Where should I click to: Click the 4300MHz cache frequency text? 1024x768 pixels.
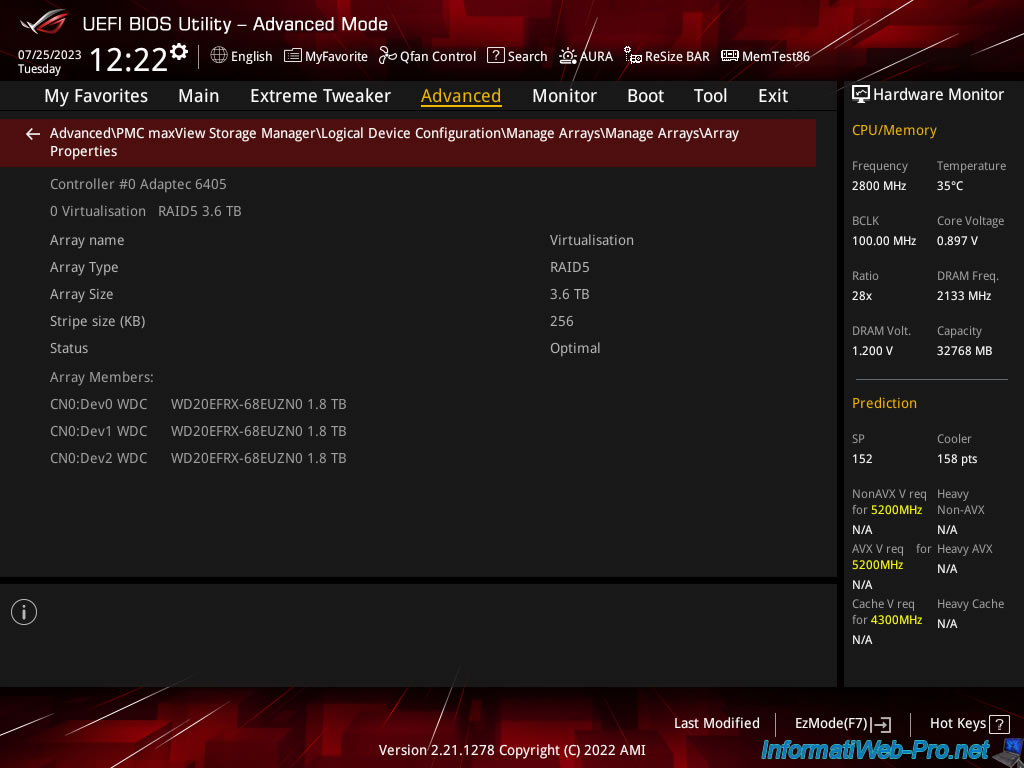click(x=896, y=619)
